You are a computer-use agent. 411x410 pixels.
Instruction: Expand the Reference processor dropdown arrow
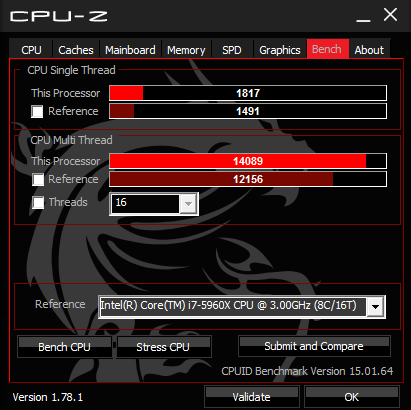375,306
